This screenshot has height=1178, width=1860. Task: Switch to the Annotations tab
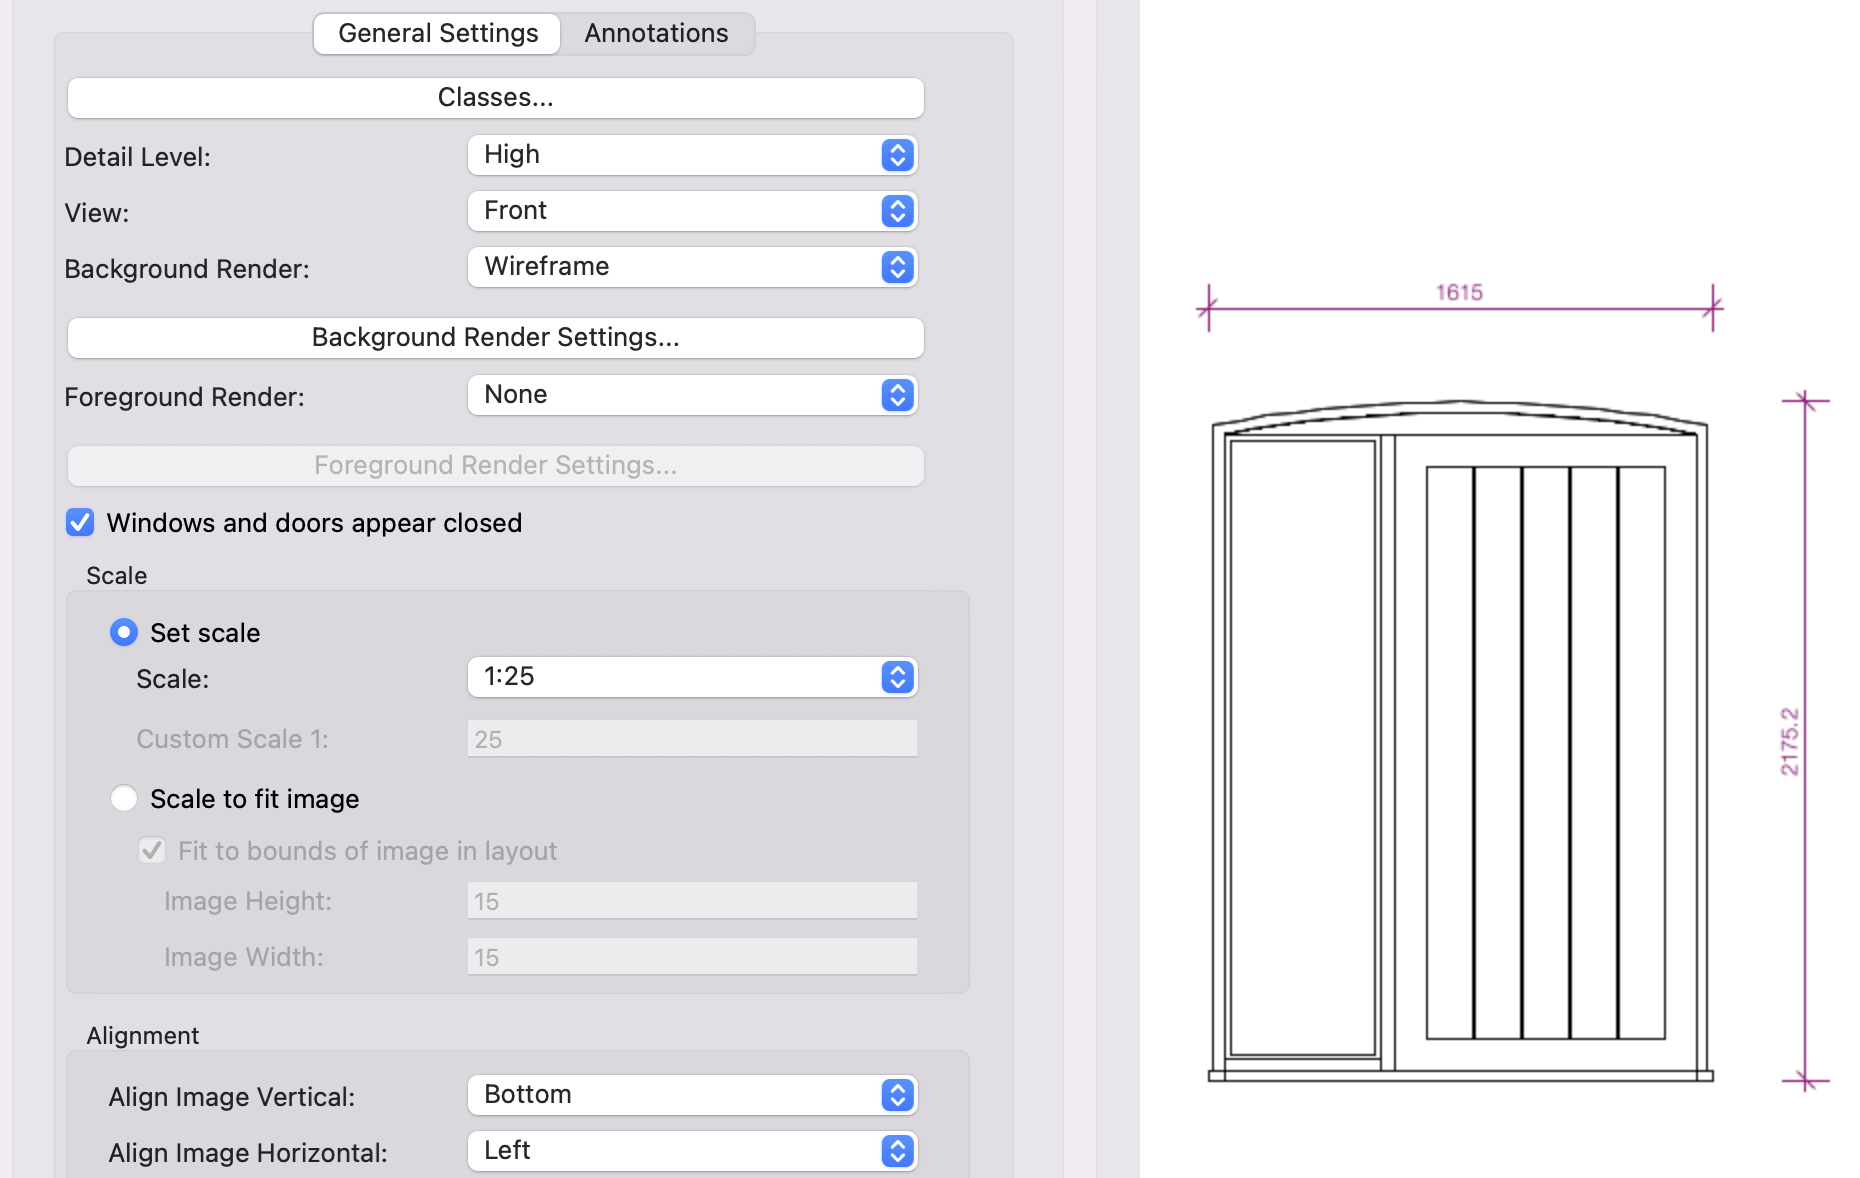point(656,33)
